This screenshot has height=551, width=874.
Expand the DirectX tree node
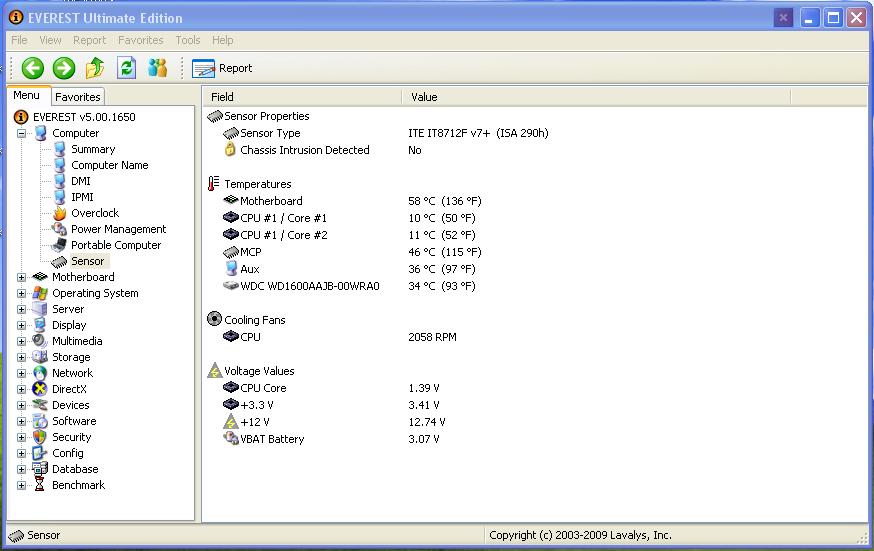coord(21,389)
